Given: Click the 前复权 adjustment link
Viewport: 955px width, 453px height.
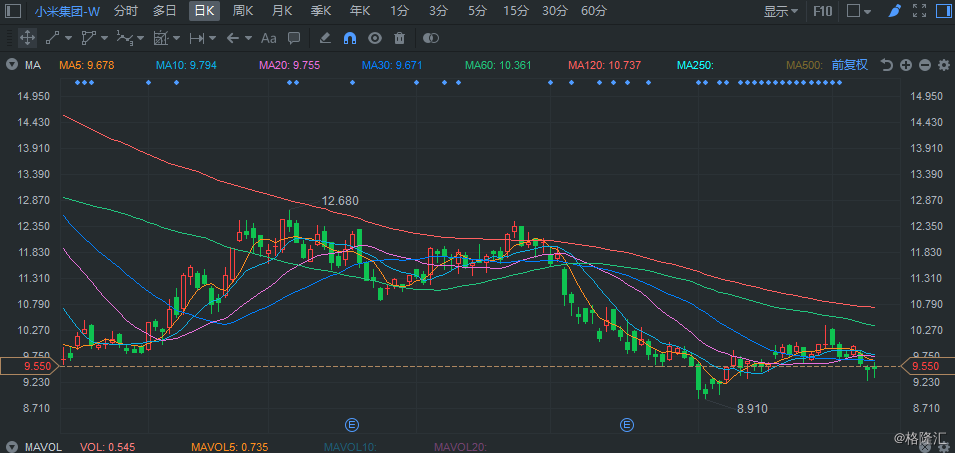Looking at the screenshot, I should click(850, 65).
